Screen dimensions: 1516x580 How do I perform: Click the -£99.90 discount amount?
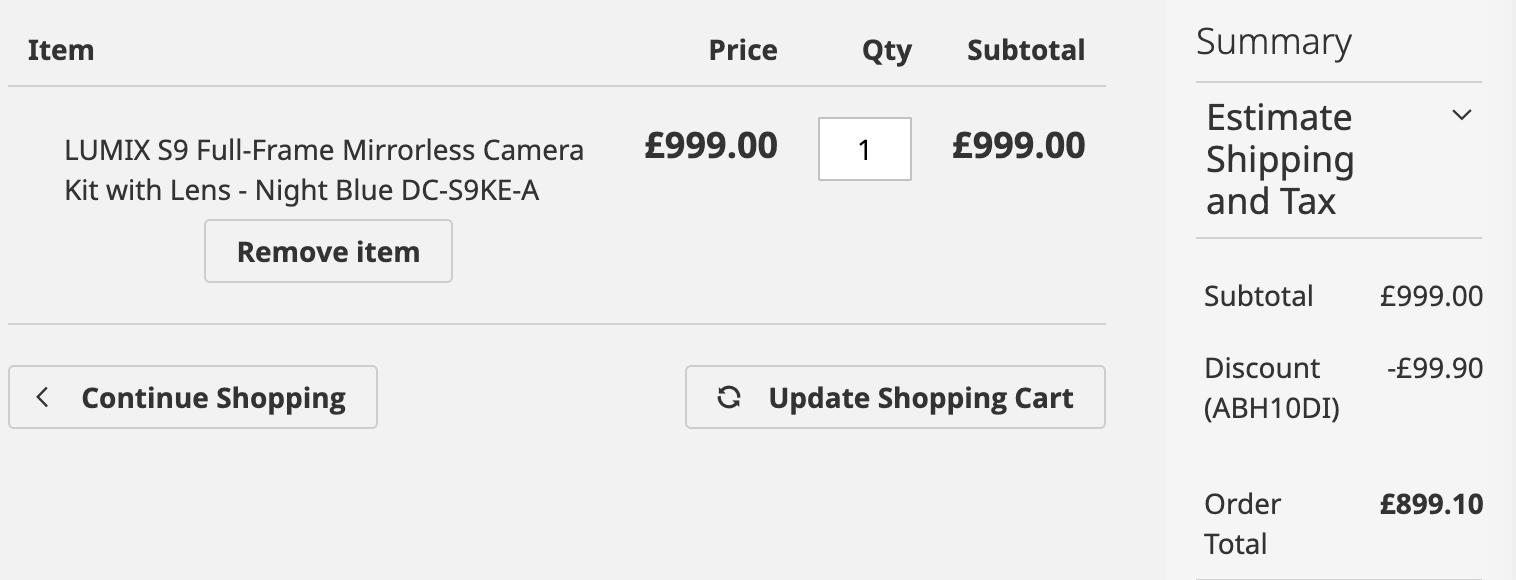(x=1435, y=368)
